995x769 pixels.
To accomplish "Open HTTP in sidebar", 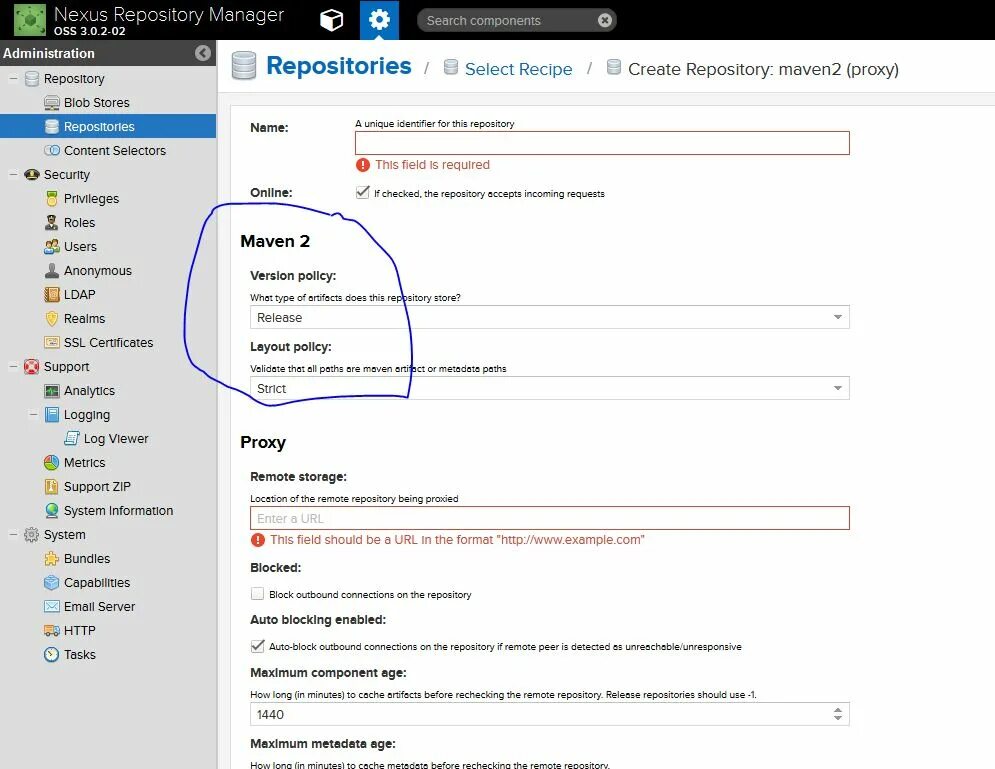I will click(79, 631).
